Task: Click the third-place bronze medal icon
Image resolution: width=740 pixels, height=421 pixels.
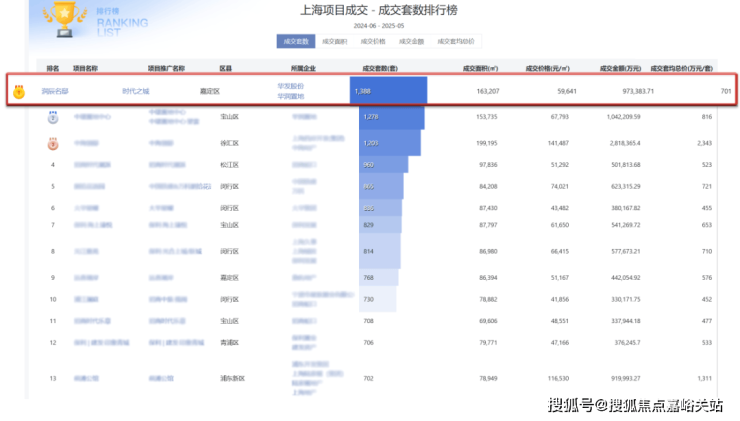Action: point(53,142)
